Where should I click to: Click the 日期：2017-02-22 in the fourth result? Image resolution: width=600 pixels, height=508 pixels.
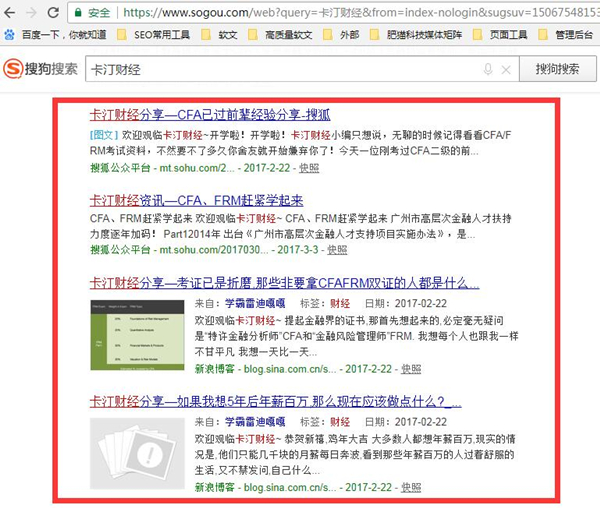[x=406, y=422]
